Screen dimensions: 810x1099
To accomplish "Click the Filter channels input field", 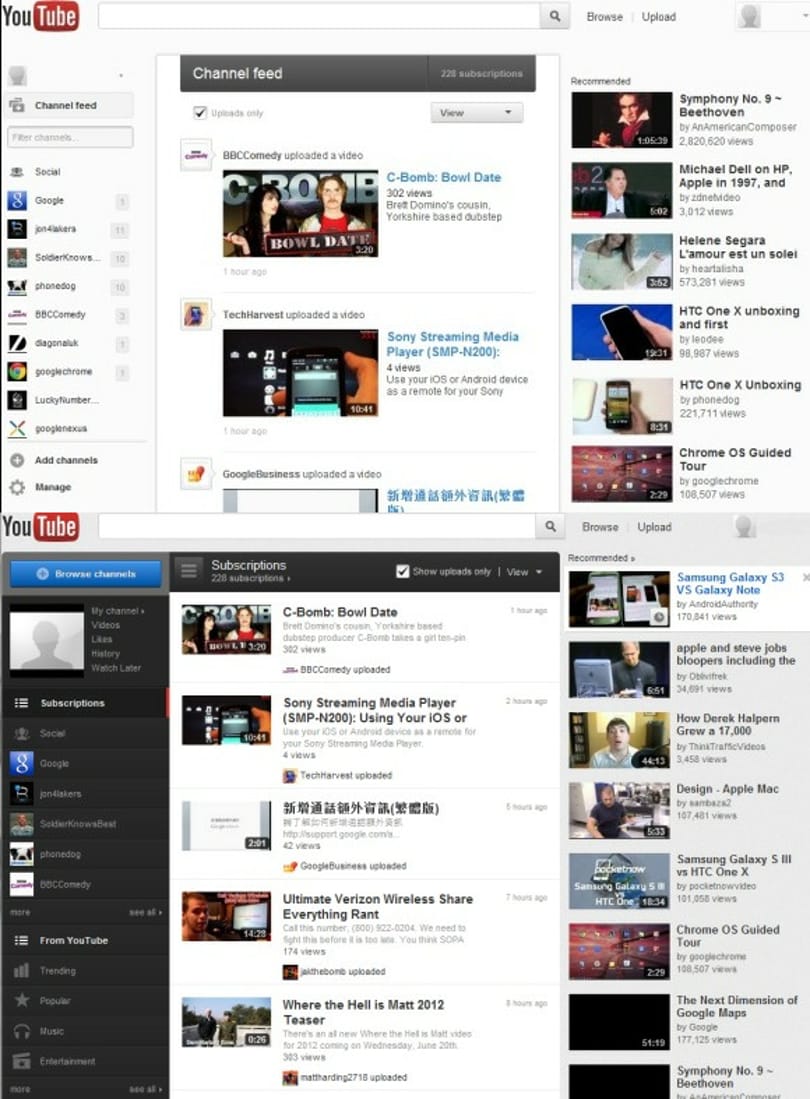I will 70,137.
